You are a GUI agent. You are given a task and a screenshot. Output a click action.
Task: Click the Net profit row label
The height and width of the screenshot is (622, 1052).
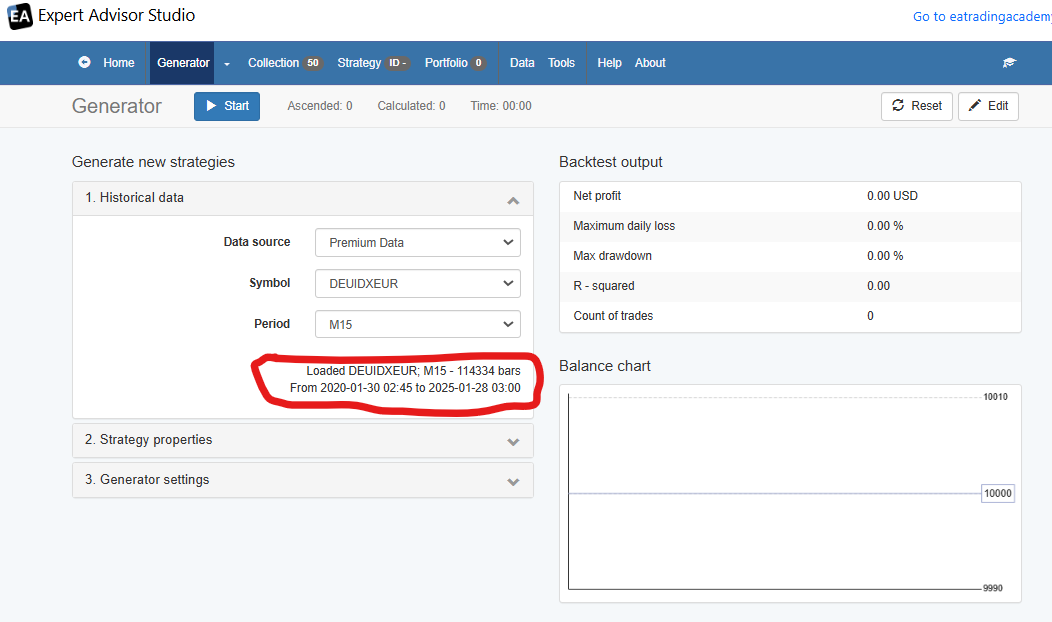coord(597,196)
